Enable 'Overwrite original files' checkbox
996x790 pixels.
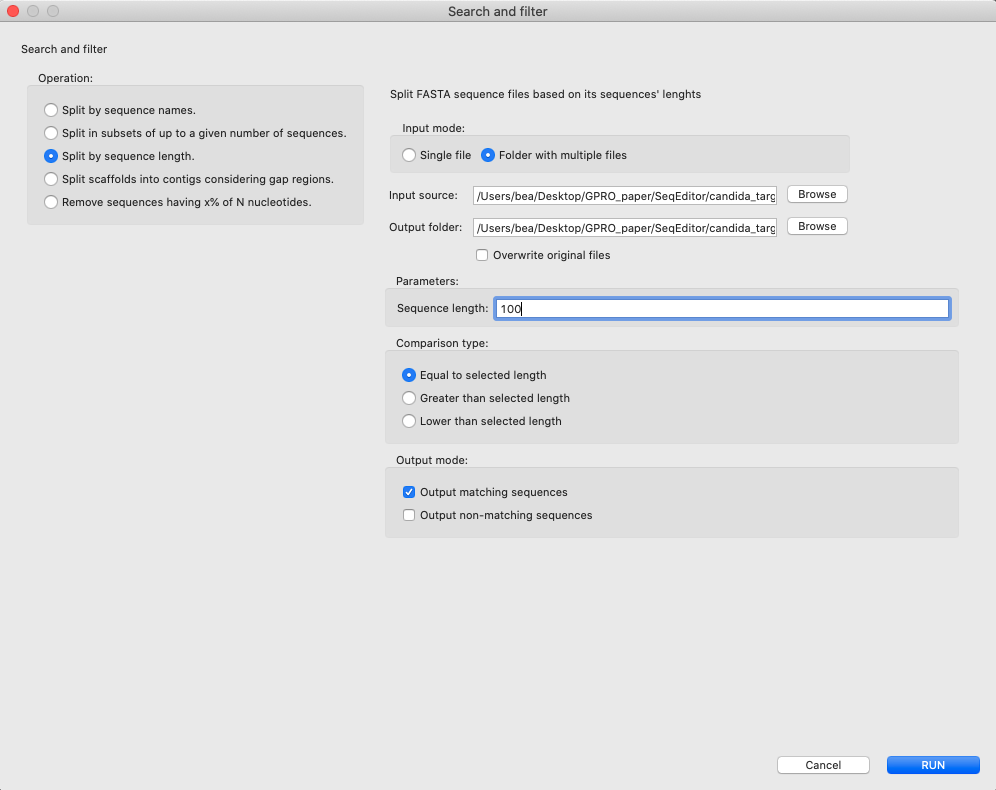[482, 255]
